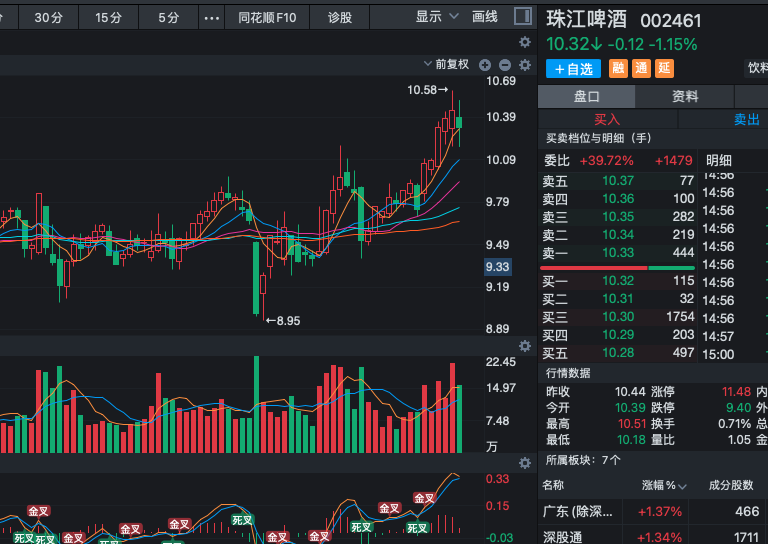Click the 名称 column header
The width and height of the screenshot is (768, 544).
[553, 485]
